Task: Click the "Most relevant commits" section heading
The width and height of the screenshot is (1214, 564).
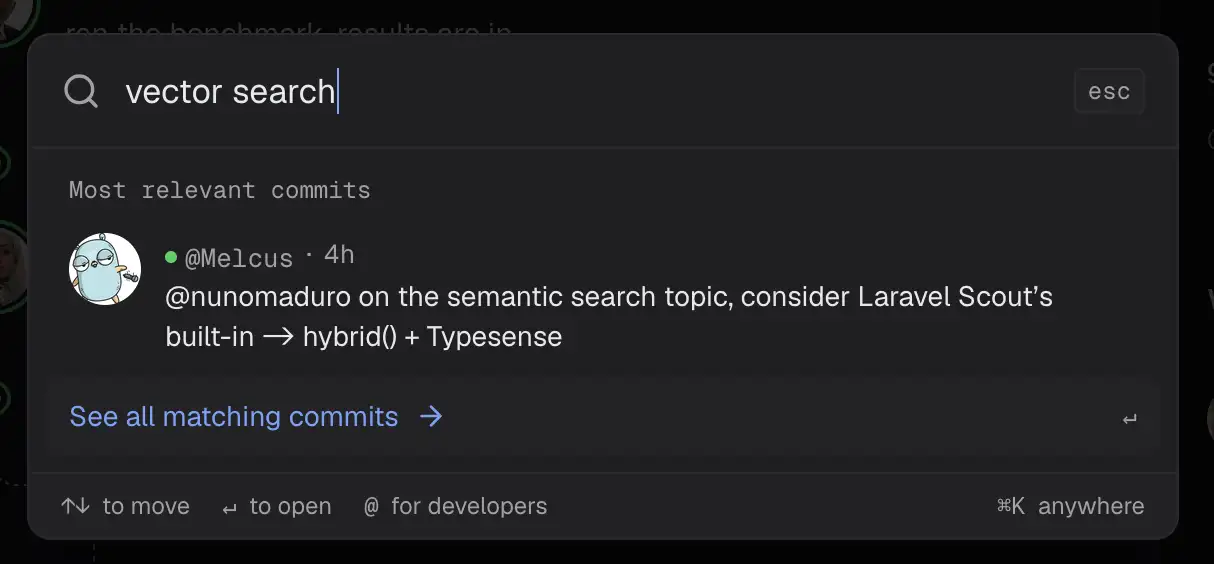Action: pyautogui.click(x=219, y=190)
